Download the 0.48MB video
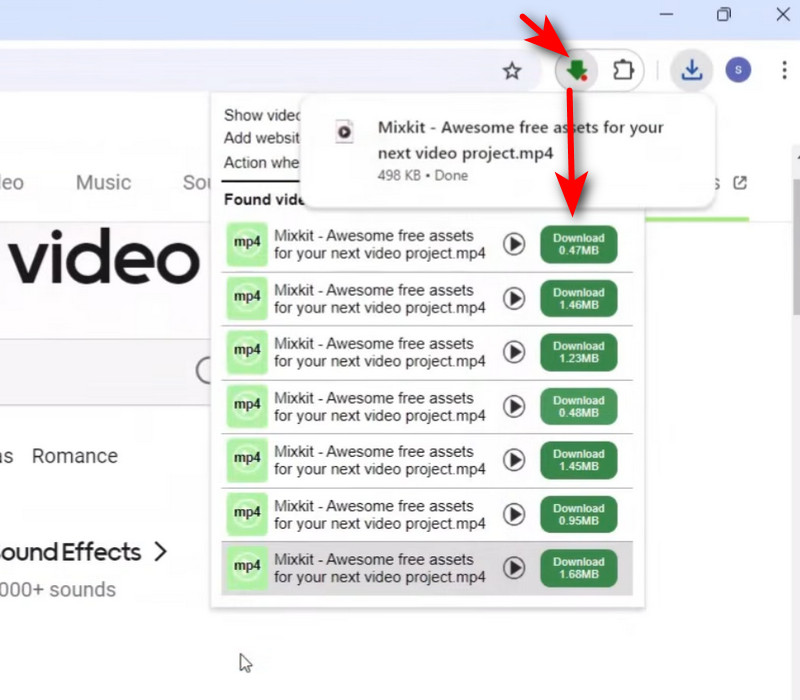The width and height of the screenshot is (800, 700). coord(579,407)
